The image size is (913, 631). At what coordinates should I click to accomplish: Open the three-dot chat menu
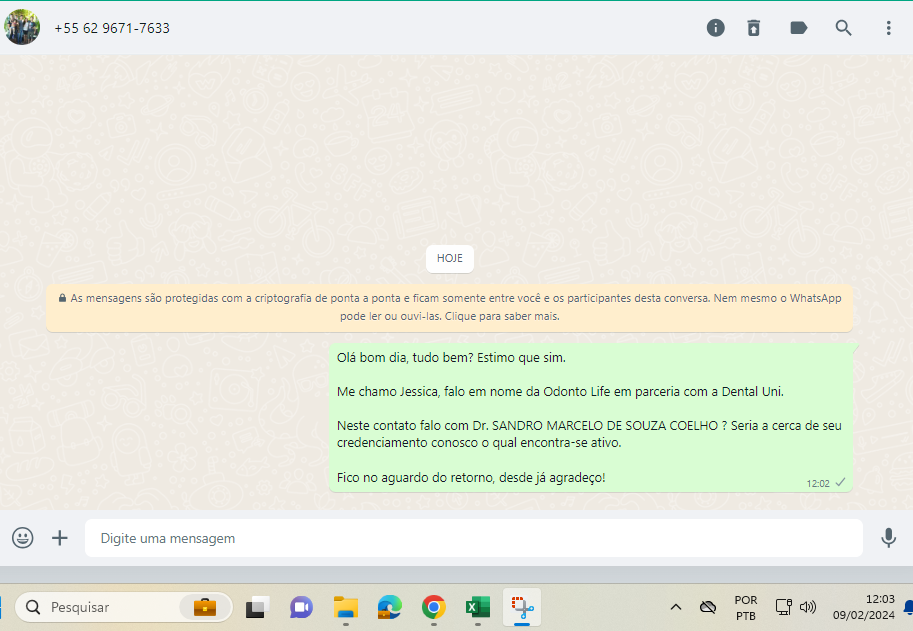coord(888,27)
